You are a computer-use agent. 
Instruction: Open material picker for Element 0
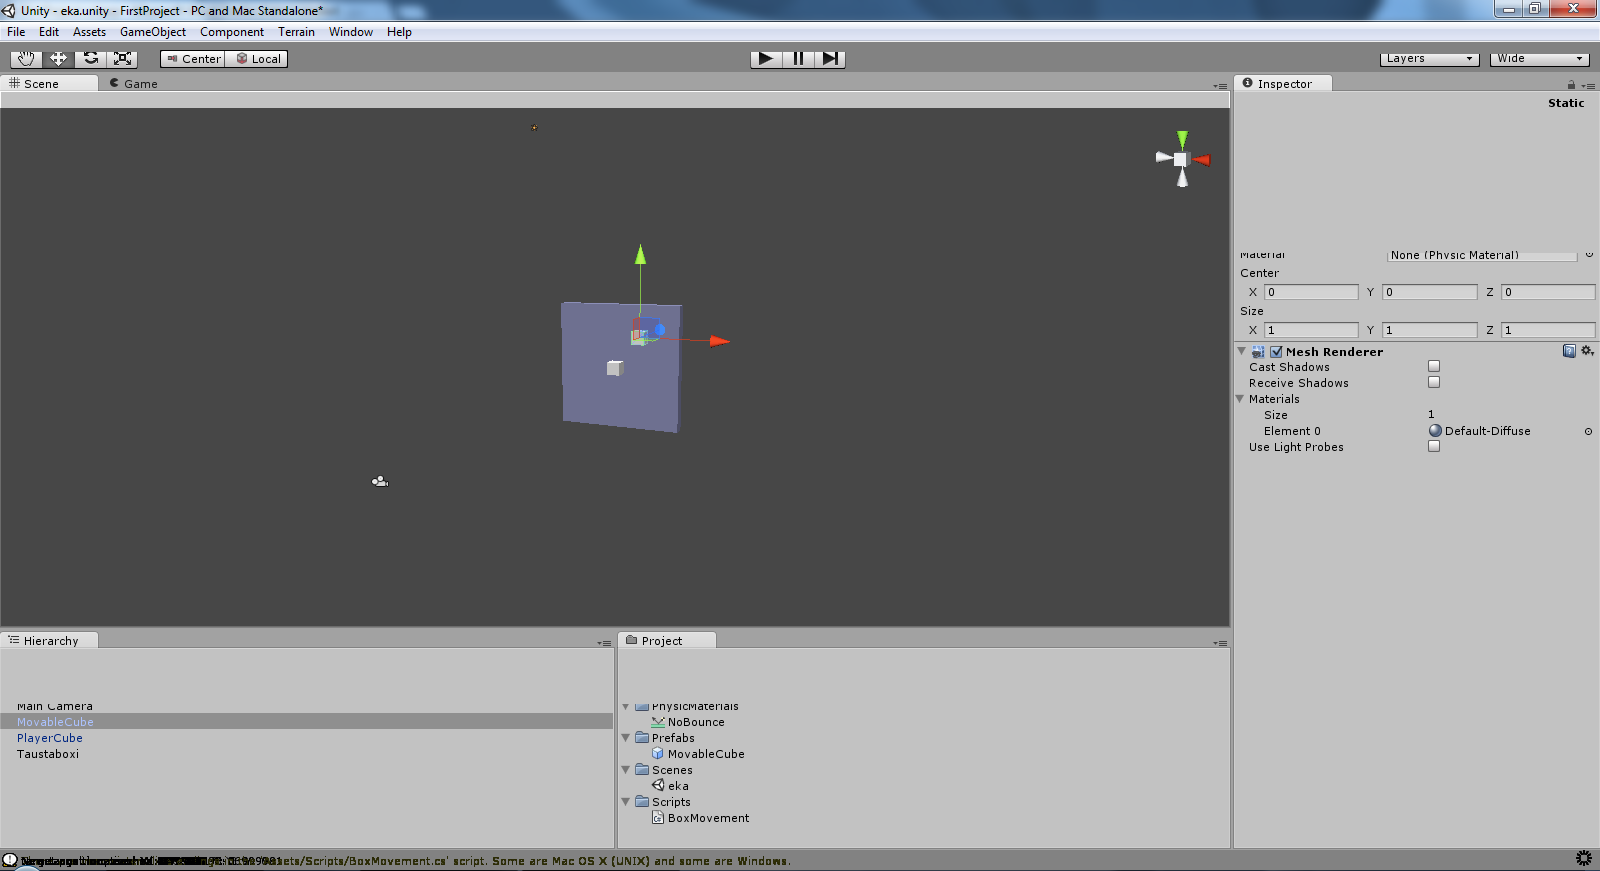pos(1588,431)
